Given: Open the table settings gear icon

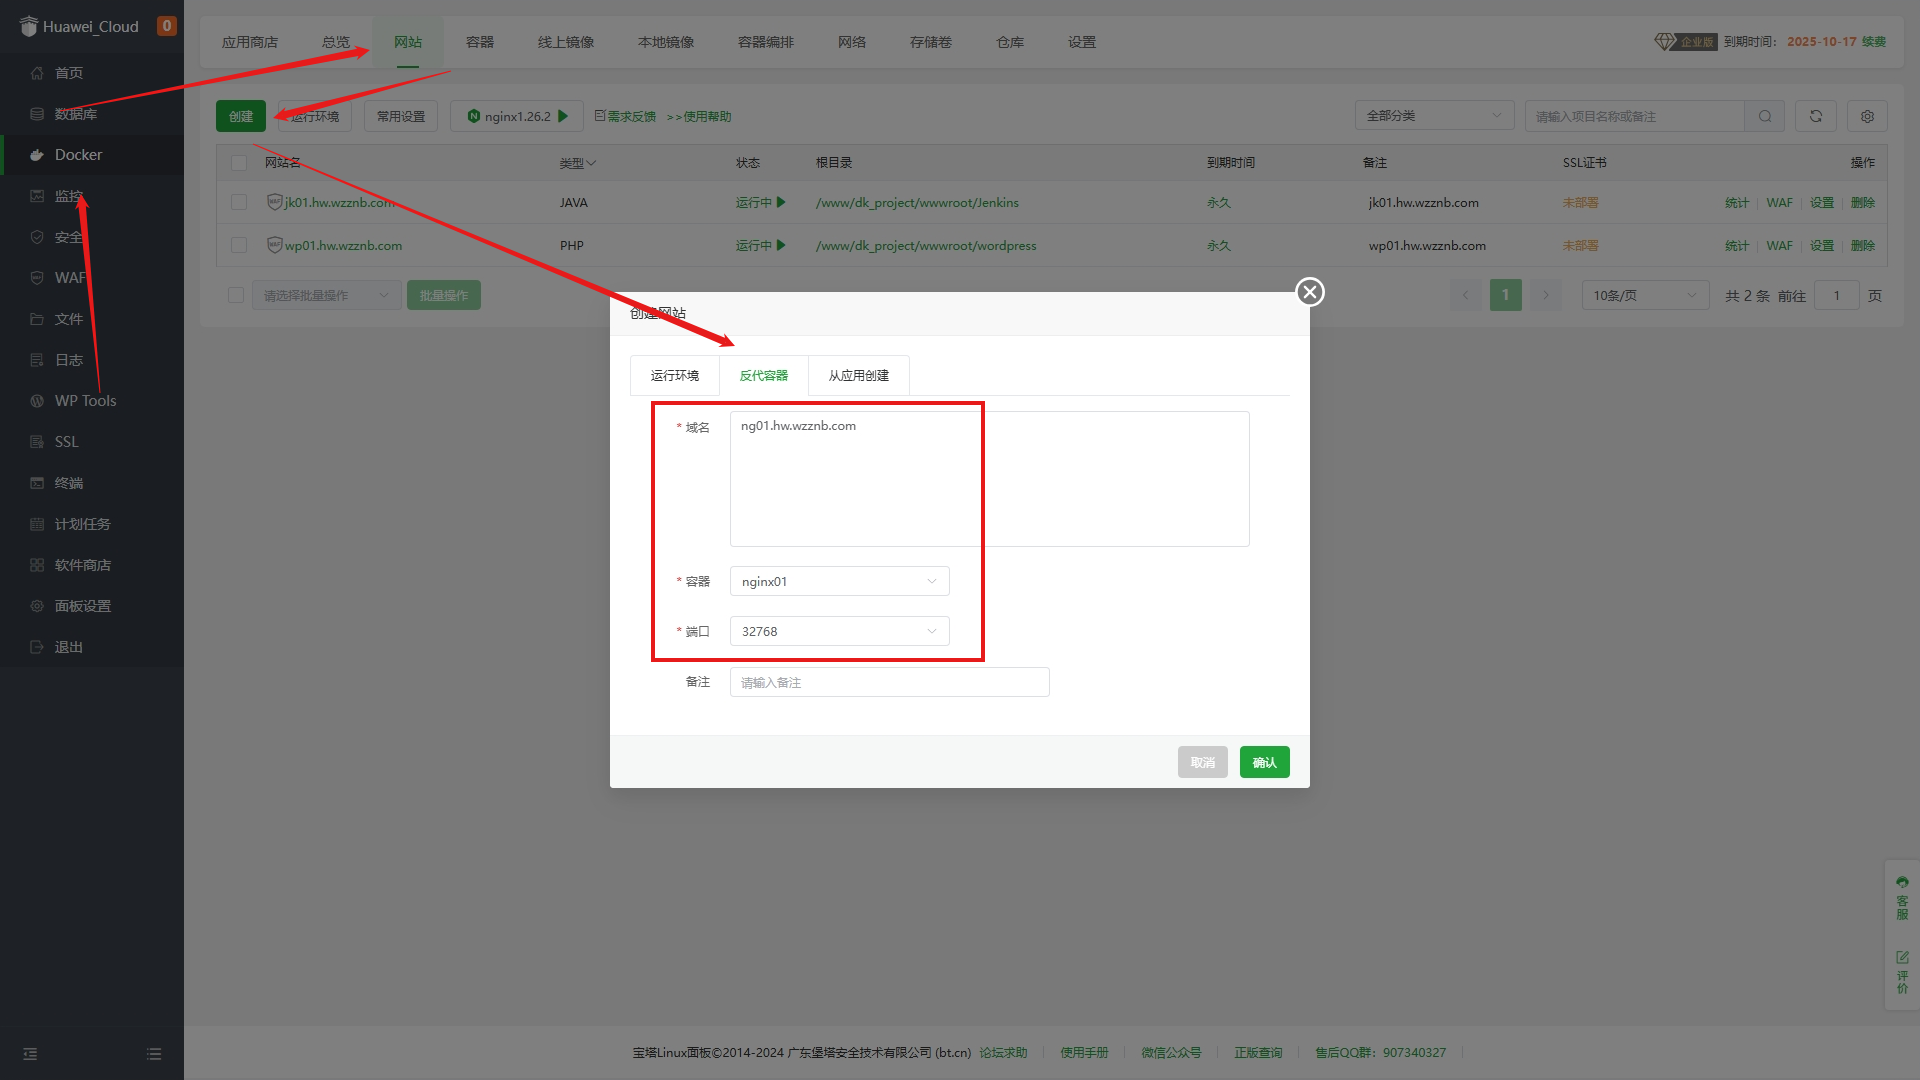Looking at the screenshot, I should pos(1867,116).
